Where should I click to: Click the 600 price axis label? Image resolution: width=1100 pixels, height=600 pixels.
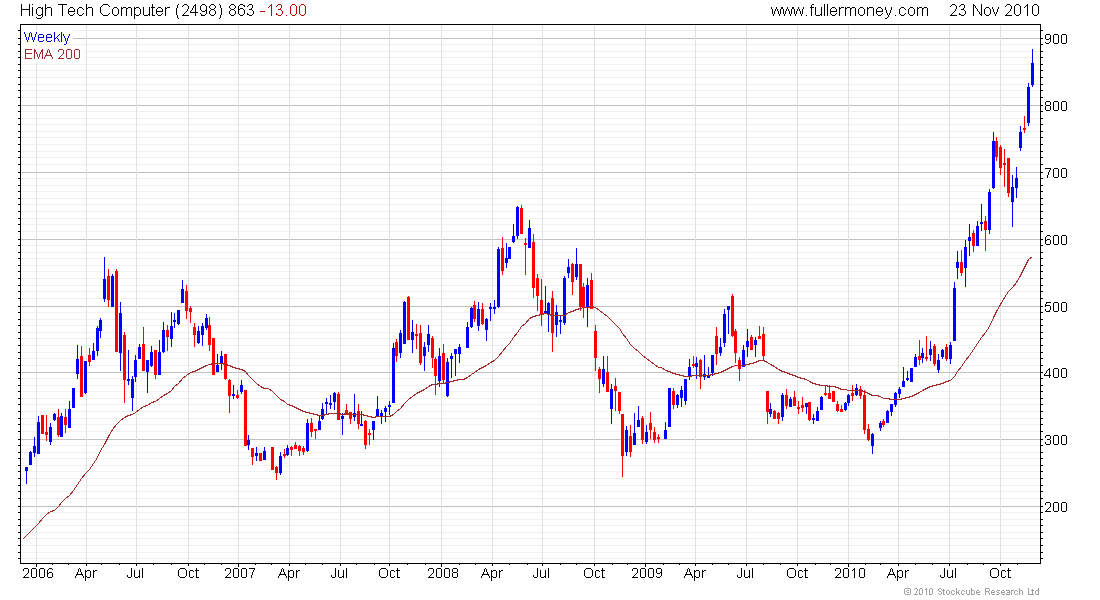pos(1056,240)
